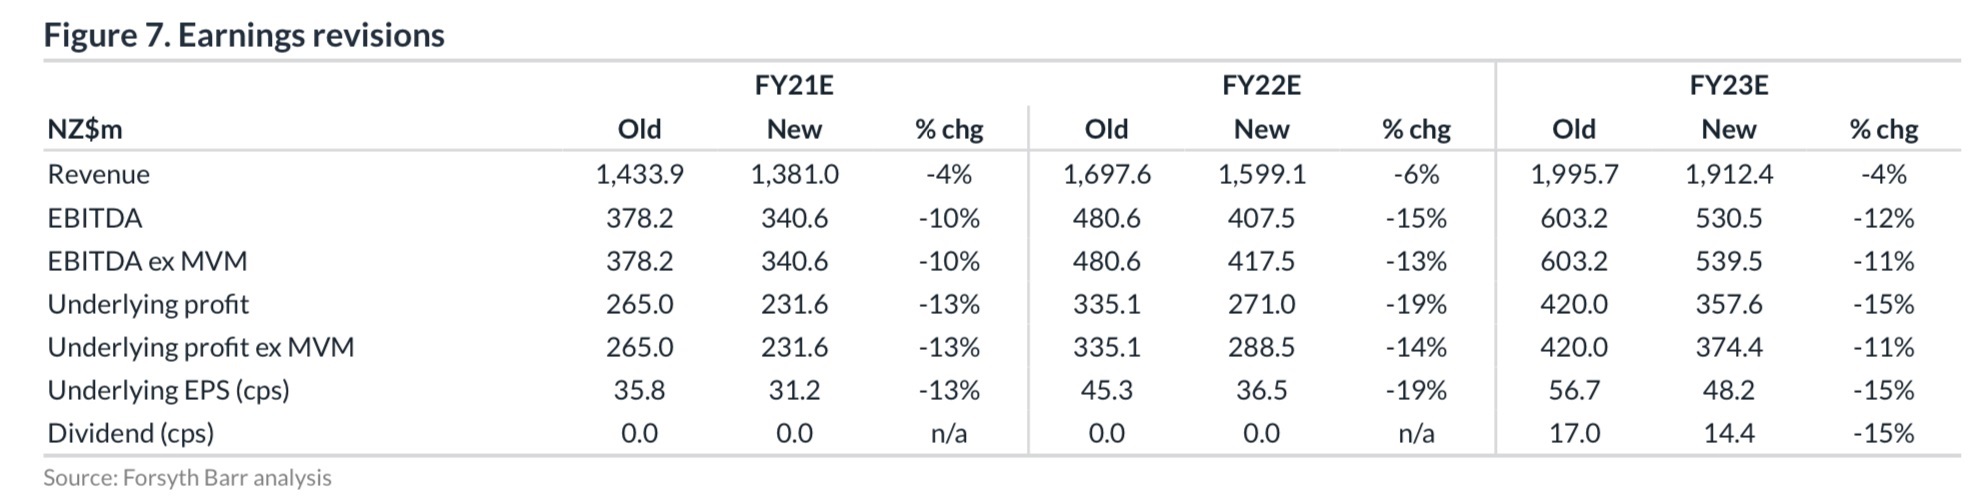This screenshot has width=1977, height=499.
Task: Click the Figure 7 Earnings revisions title
Action: pos(244,35)
